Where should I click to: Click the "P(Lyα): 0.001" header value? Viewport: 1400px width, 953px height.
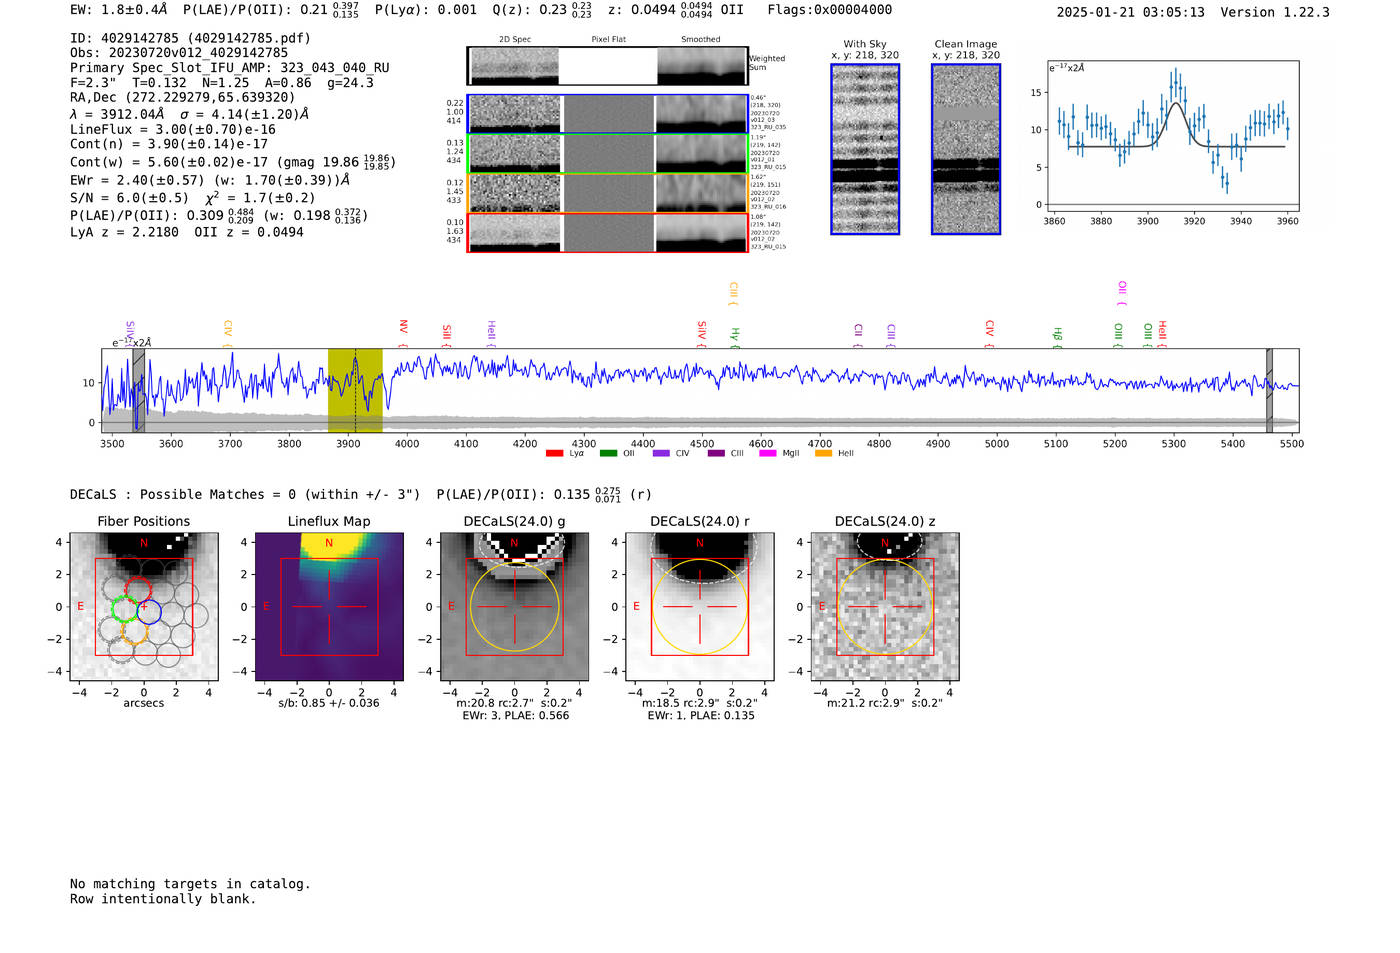point(426,10)
